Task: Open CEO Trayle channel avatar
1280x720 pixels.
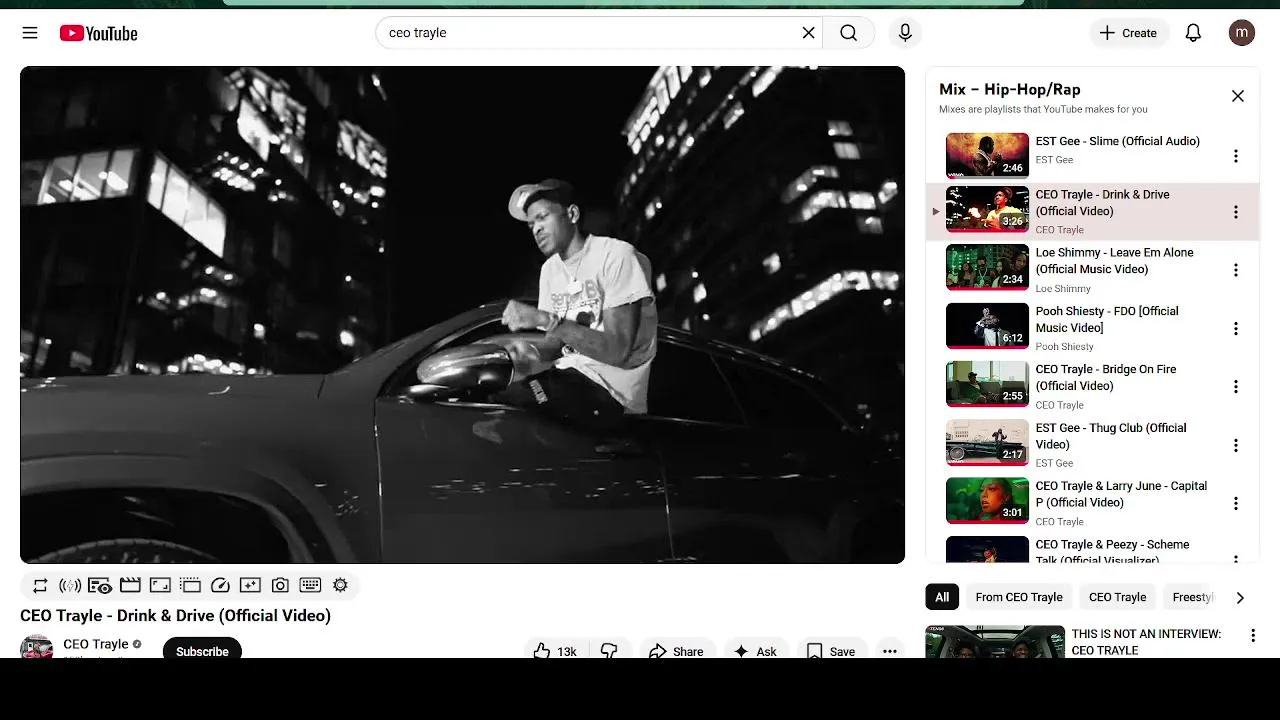Action: point(37,647)
